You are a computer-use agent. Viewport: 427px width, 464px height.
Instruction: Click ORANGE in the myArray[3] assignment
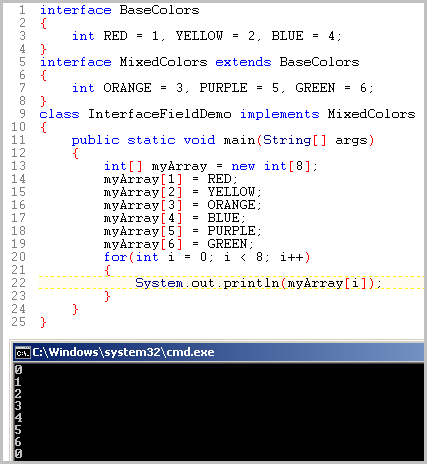231,205
